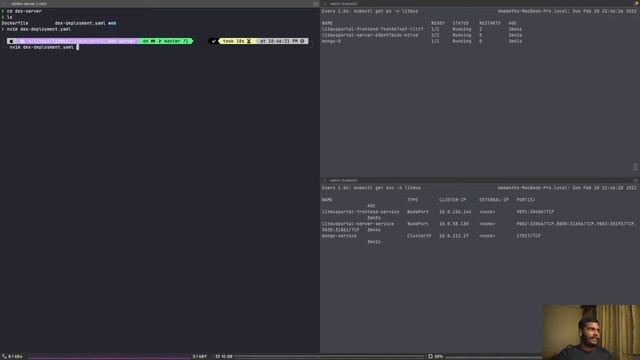Click the purple directory path prompt segment
This screenshot has height=360, width=640.
77,41
